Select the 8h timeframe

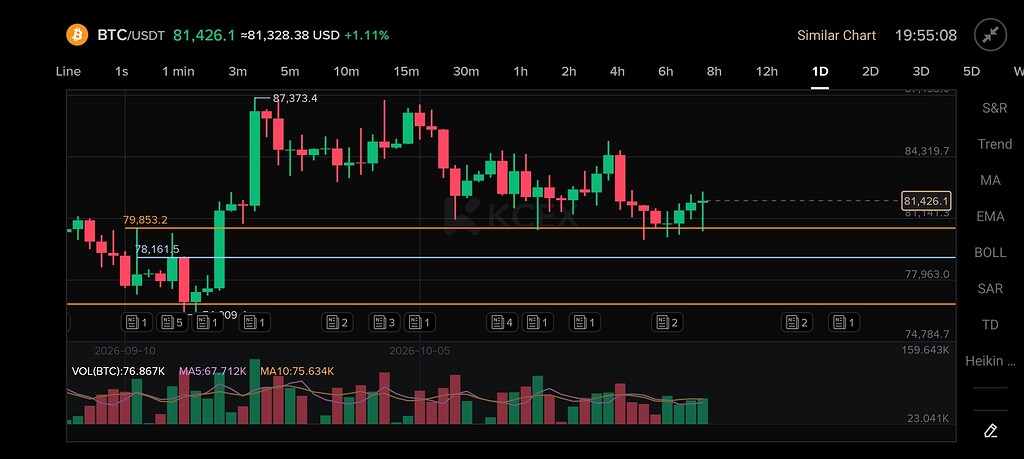point(714,72)
